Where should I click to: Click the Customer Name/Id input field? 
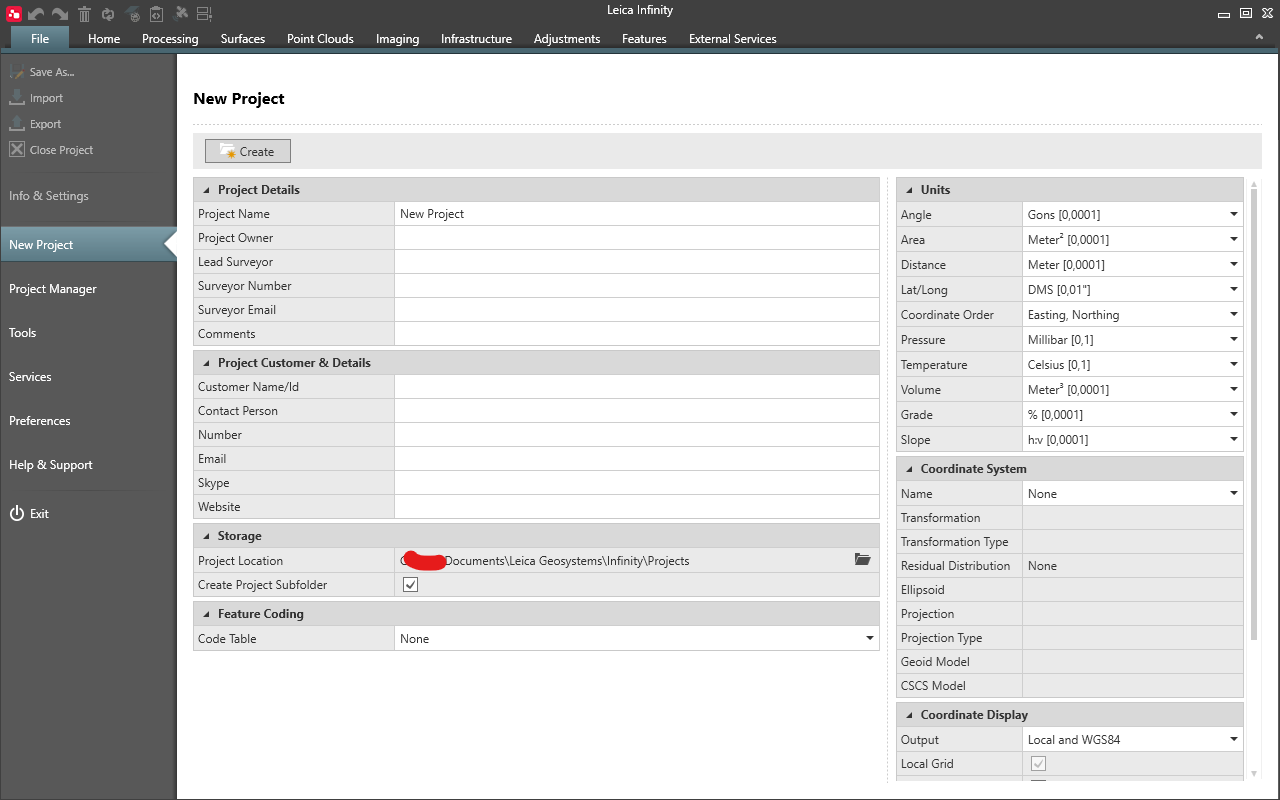tap(637, 386)
